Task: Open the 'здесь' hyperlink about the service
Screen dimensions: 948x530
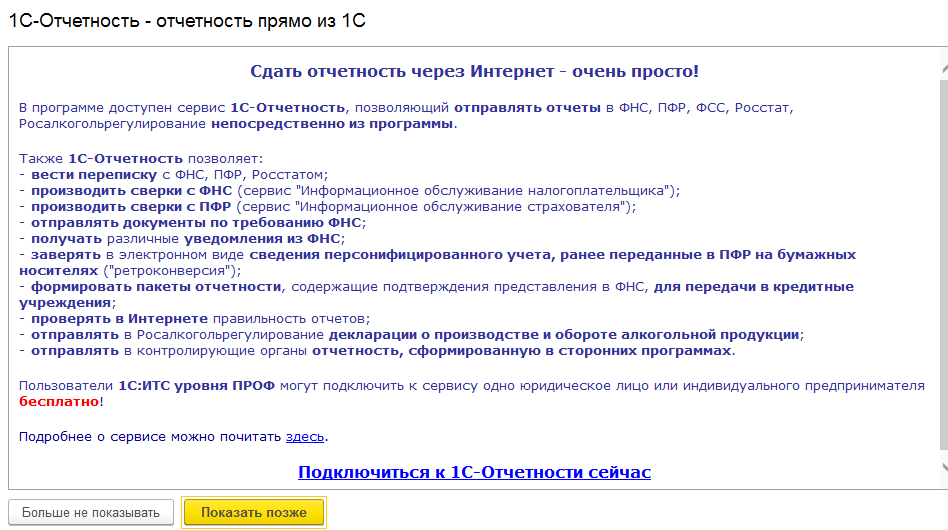Action: point(305,436)
